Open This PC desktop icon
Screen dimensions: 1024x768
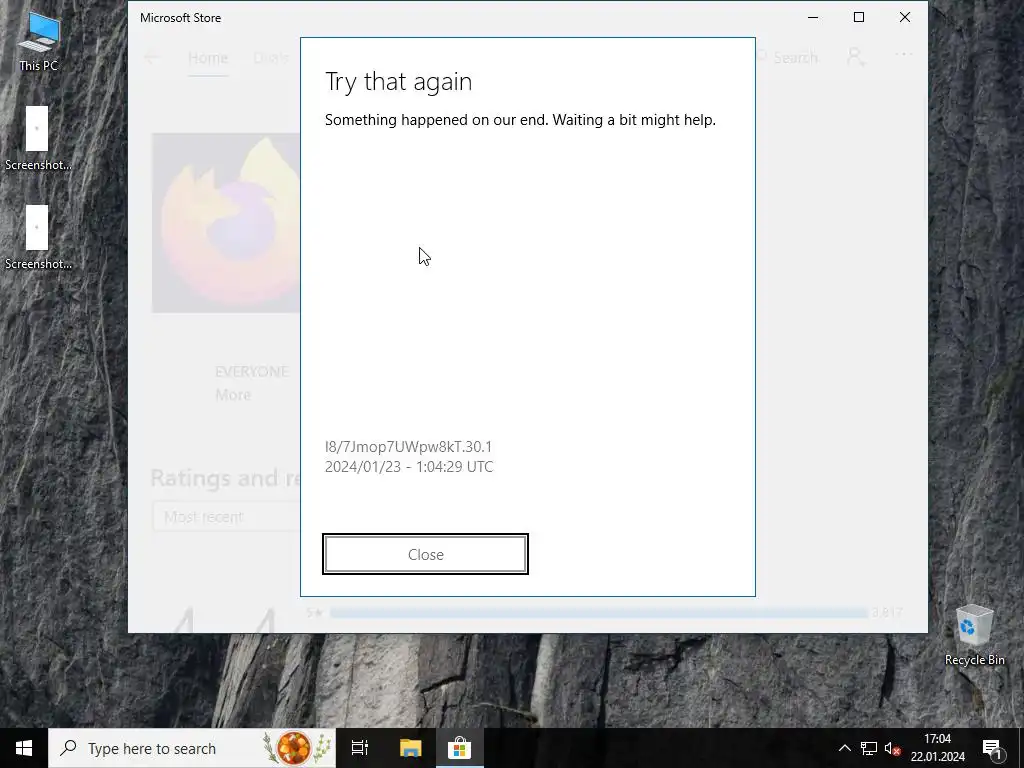point(39,41)
